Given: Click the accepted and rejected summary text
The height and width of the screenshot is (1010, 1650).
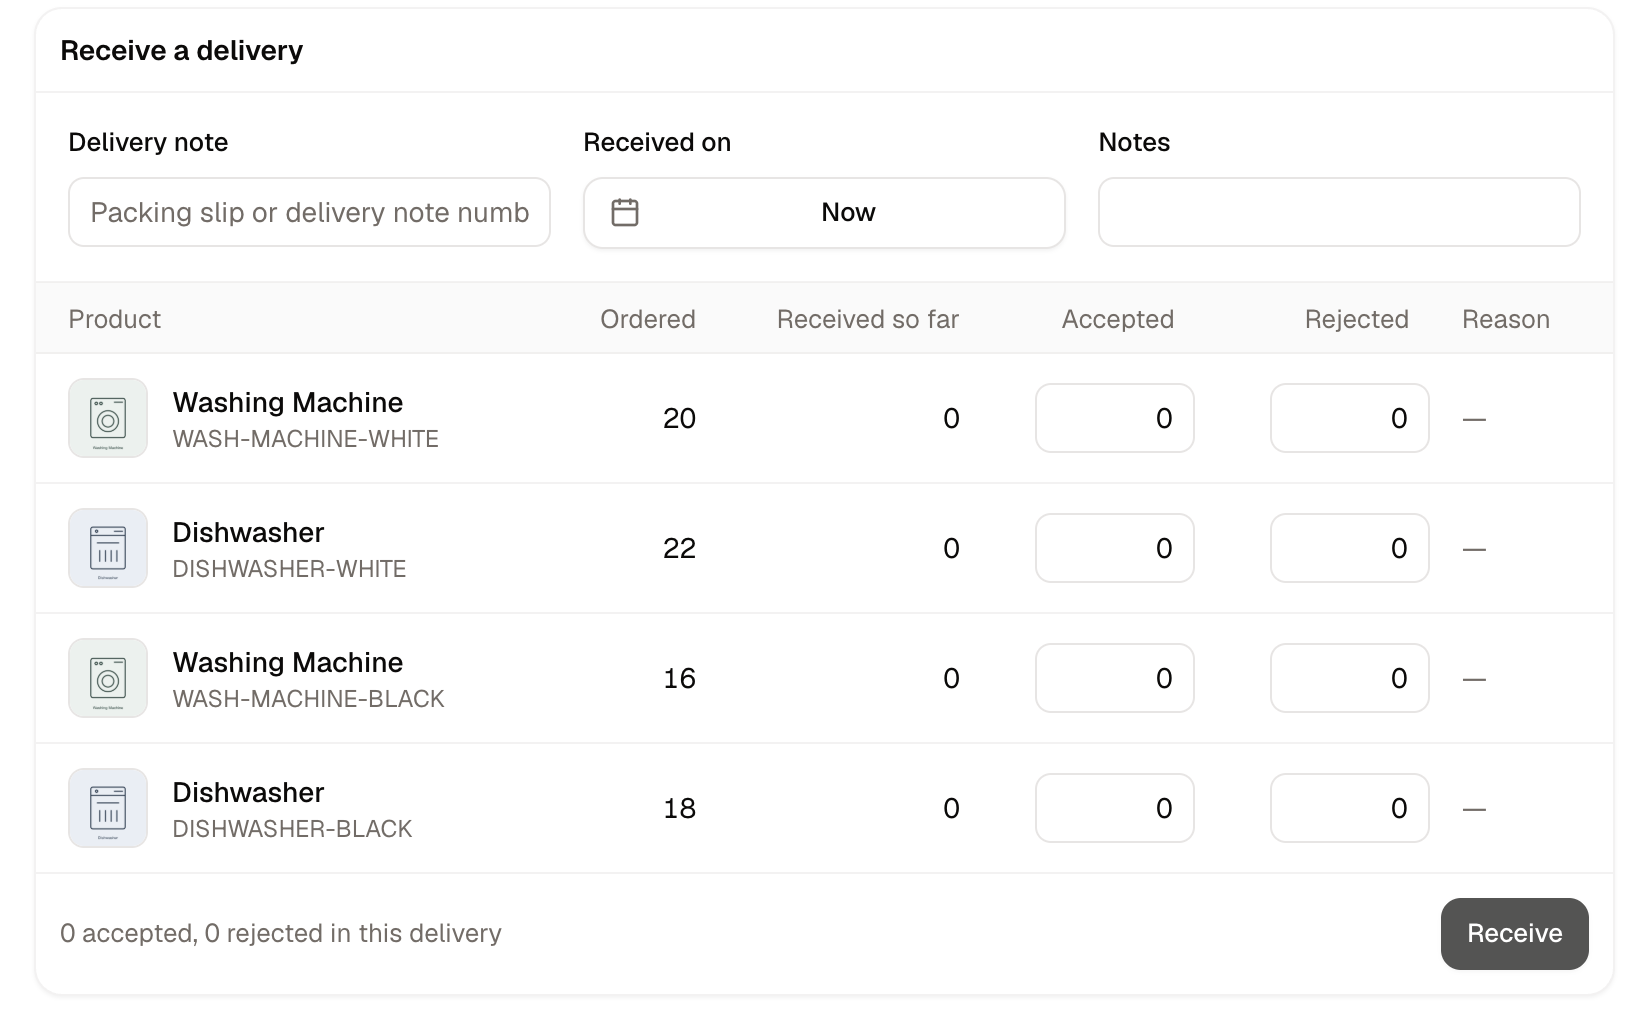Looking at the screenshot, I should point(281,933).
